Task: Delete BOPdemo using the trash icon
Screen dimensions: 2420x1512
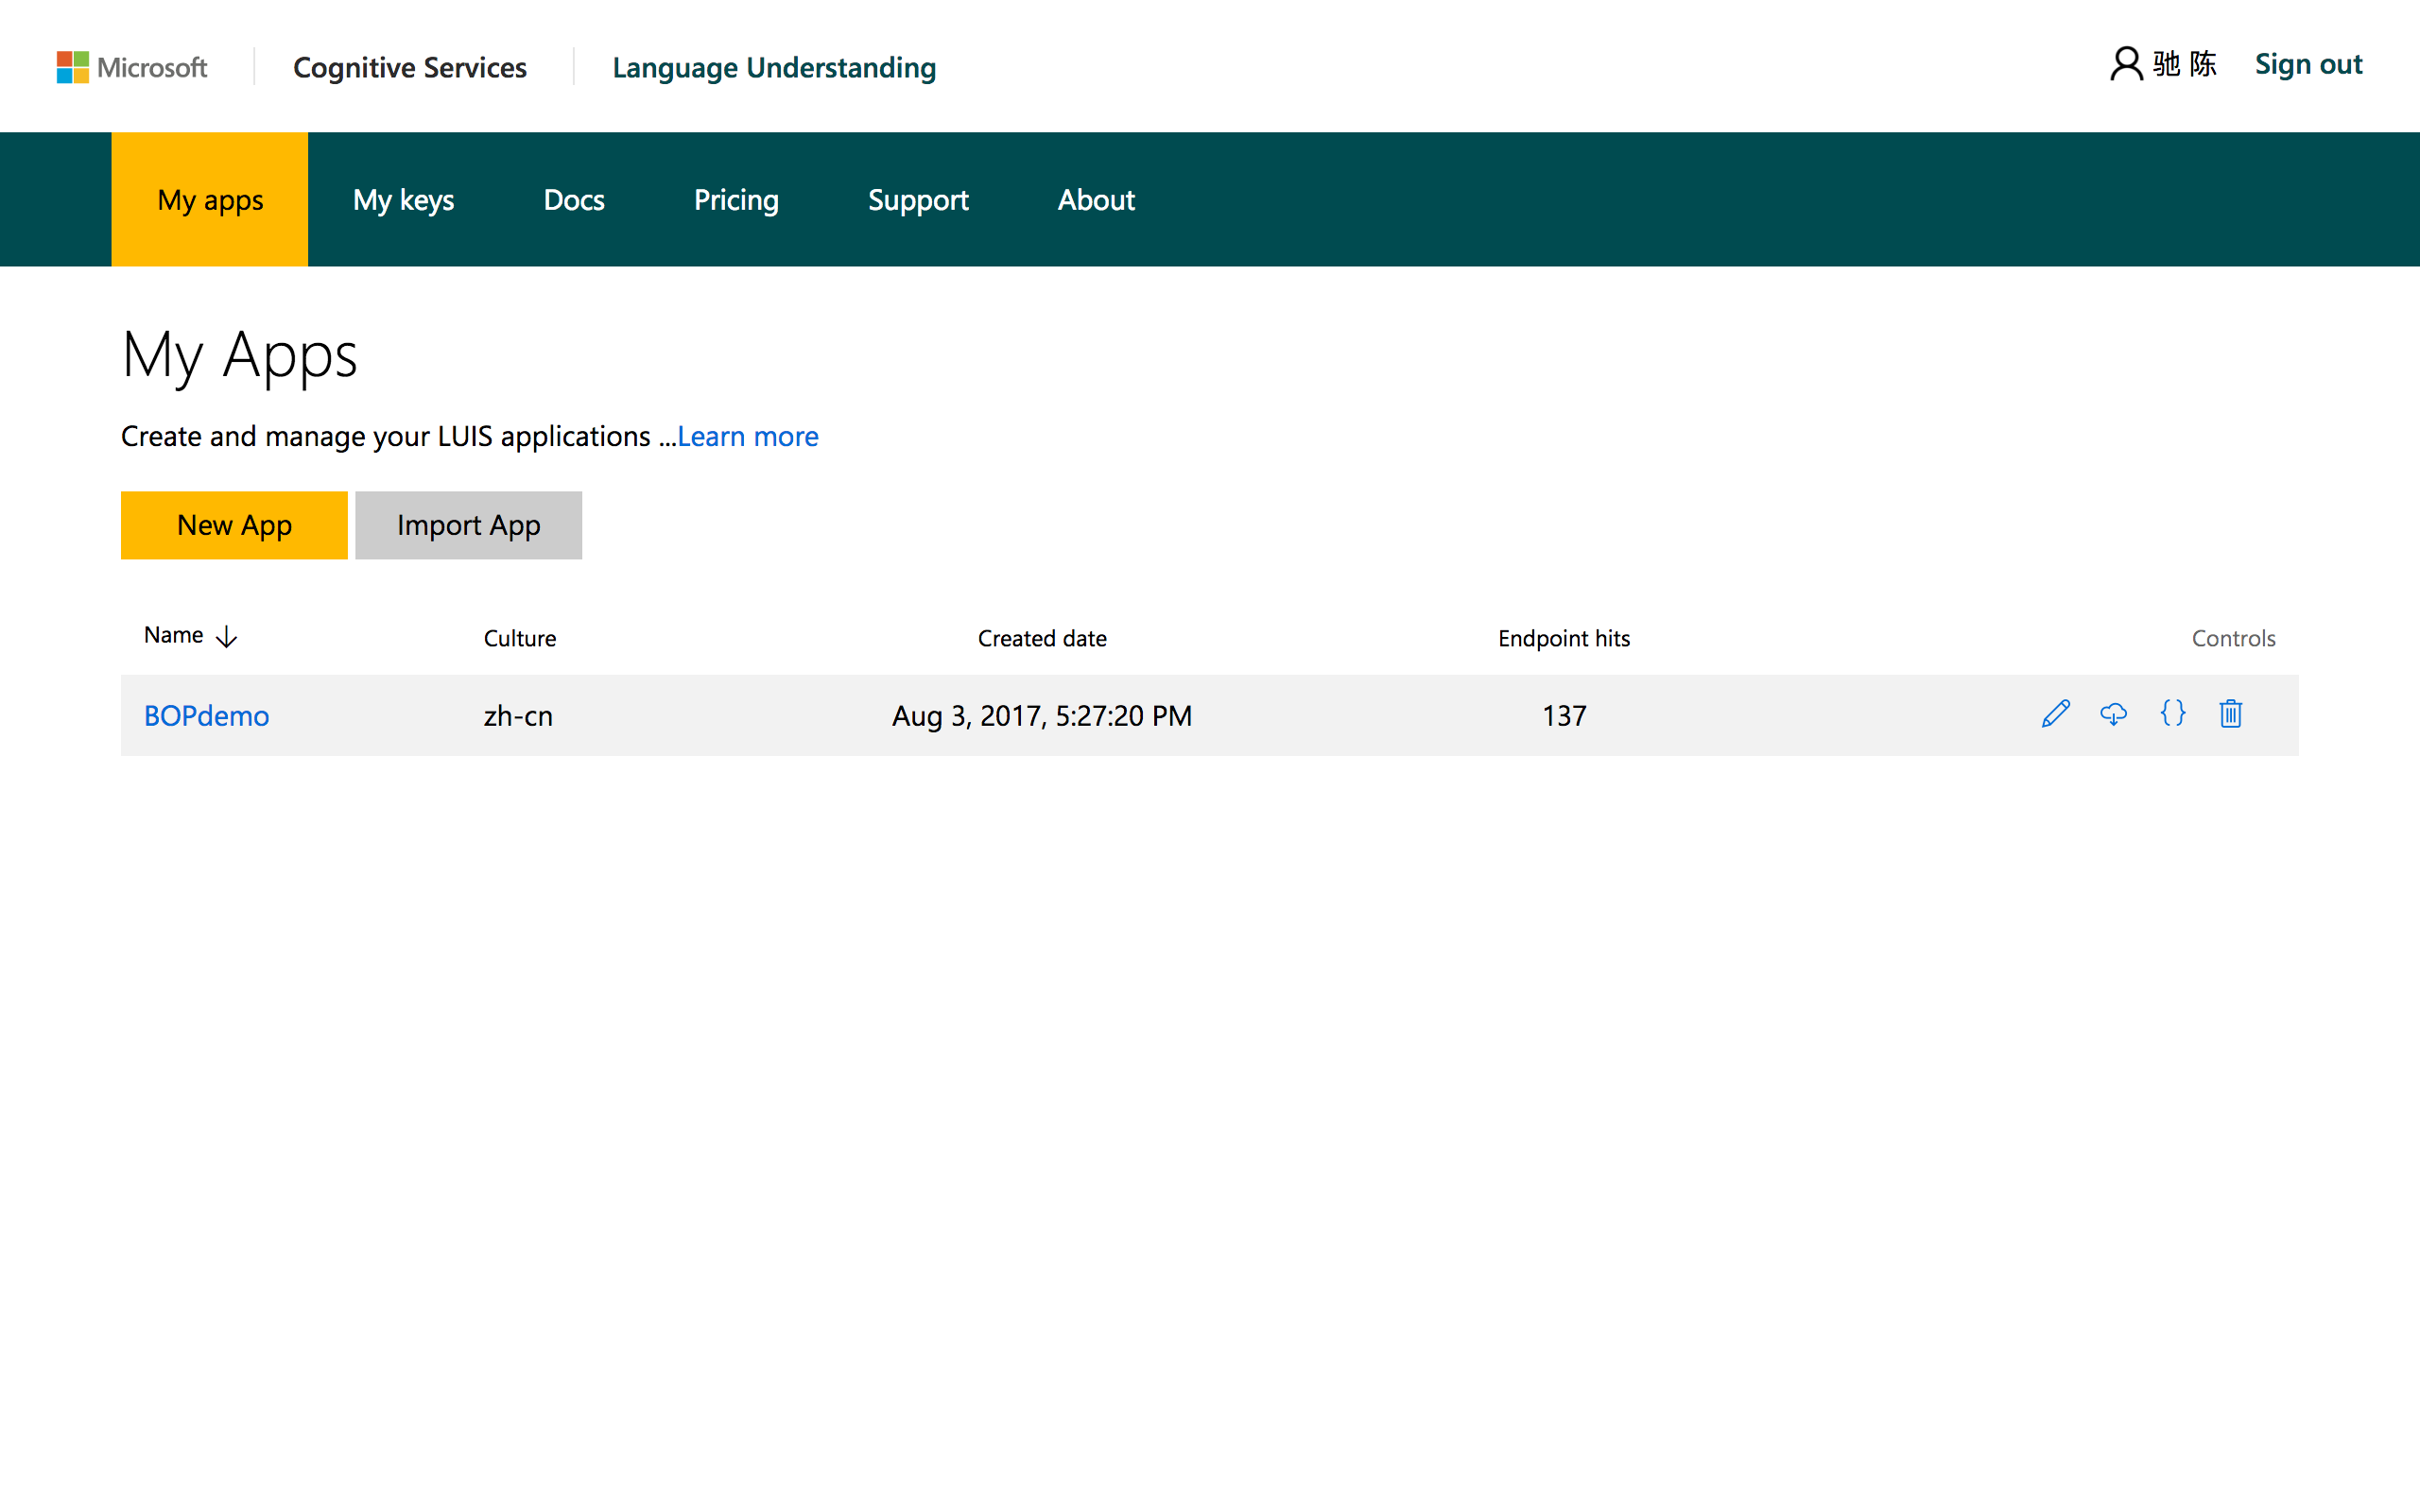Action: coord(2230,714)
